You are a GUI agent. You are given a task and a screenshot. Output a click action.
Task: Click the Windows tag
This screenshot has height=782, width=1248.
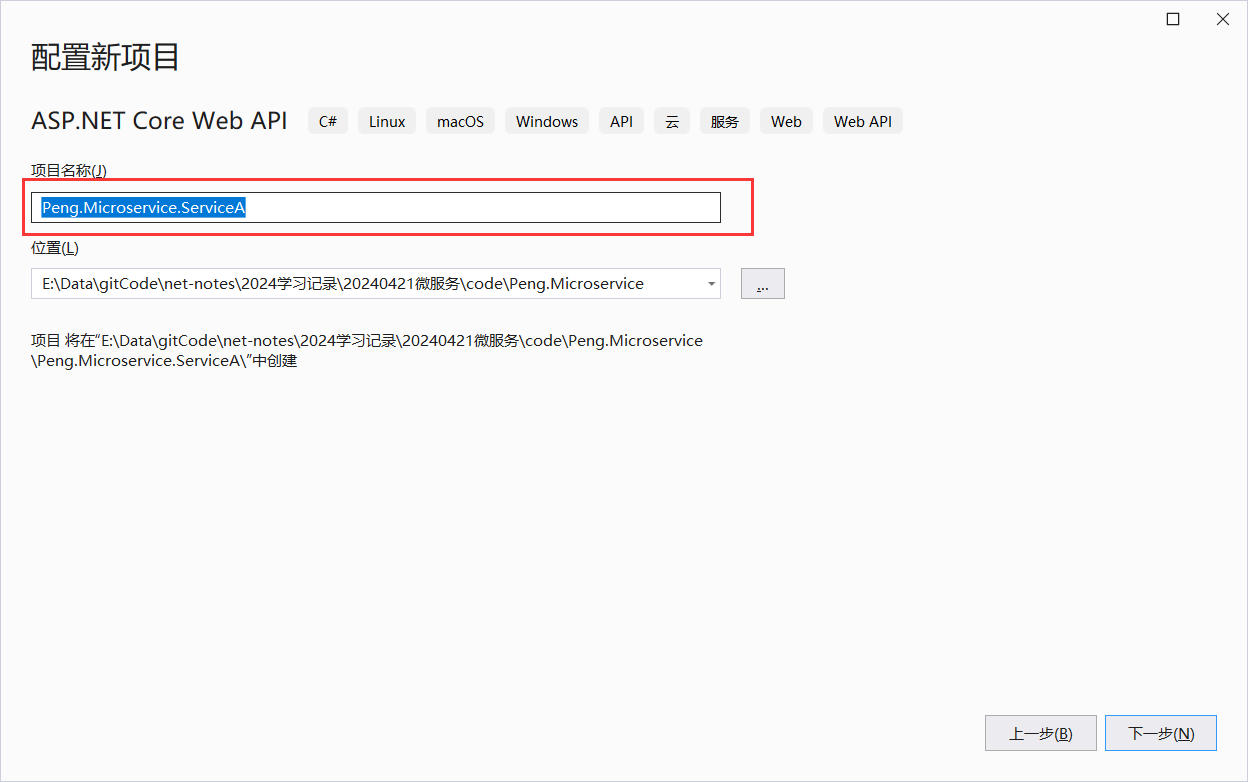tap(547, 121)
